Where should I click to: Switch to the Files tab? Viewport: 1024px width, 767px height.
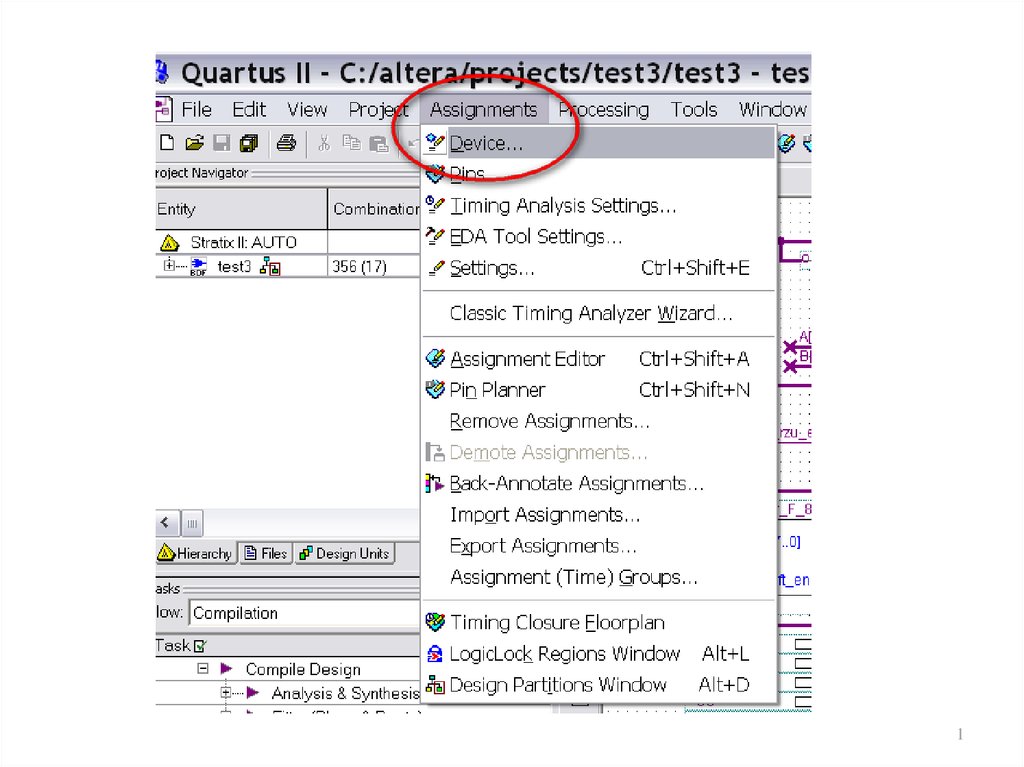coord(265,553)
